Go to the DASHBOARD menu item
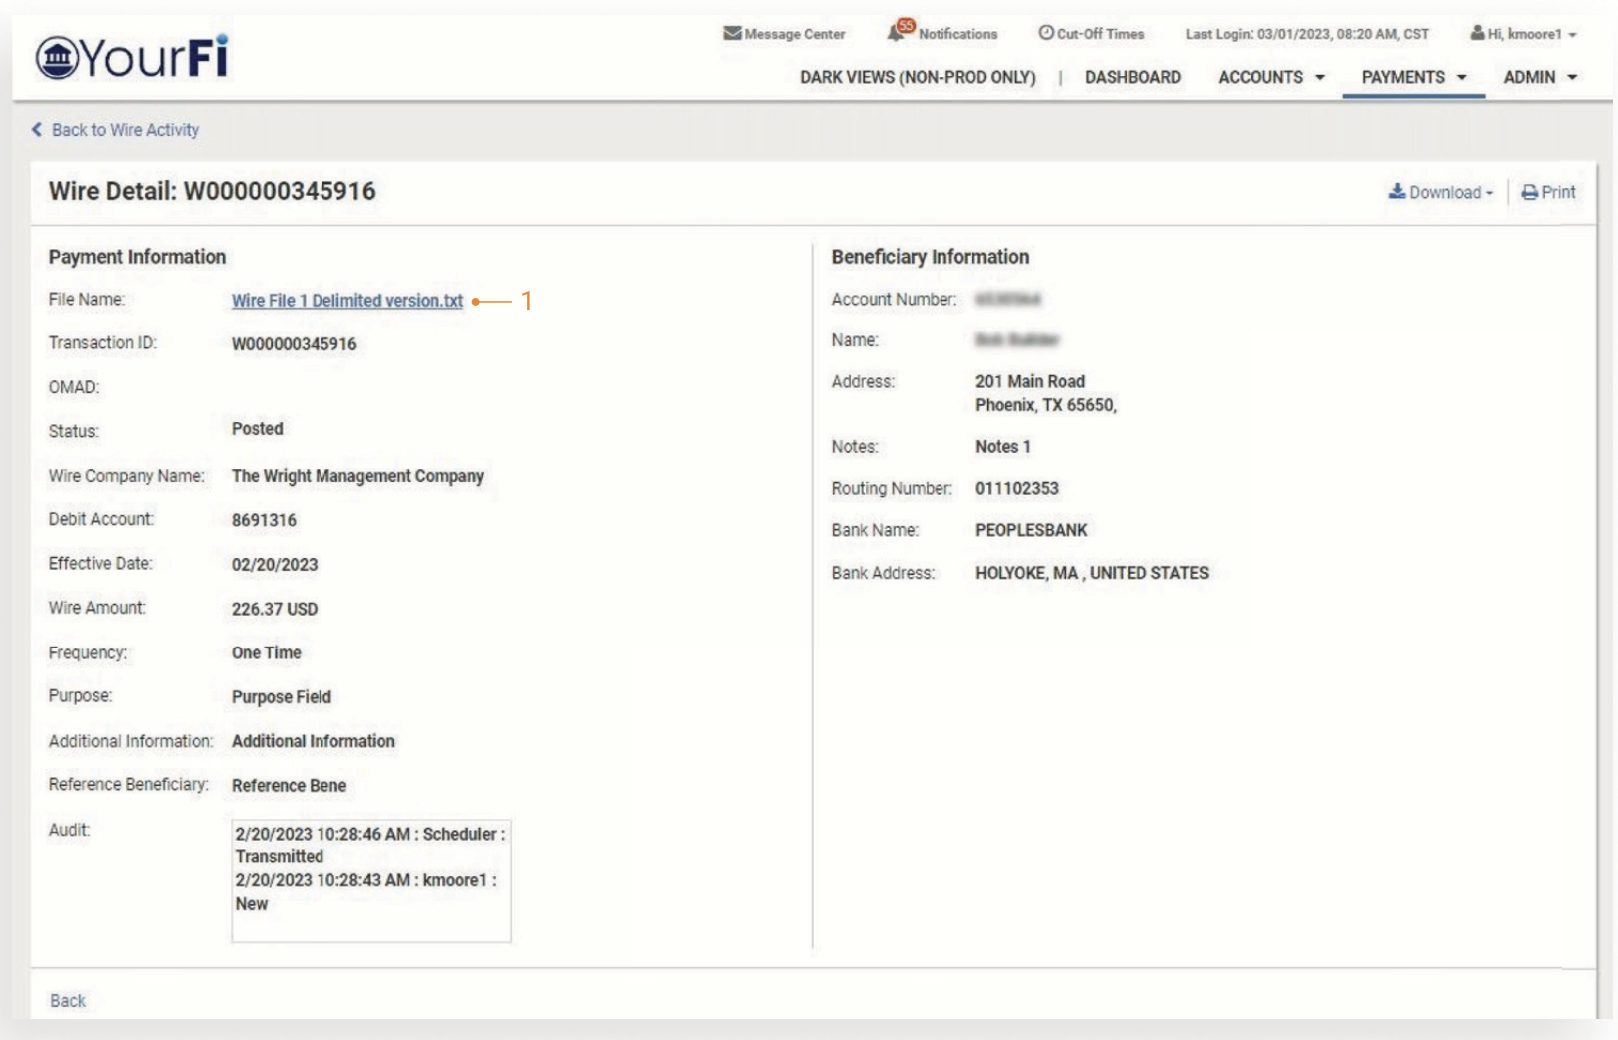The height and width of the screenshot is (1040, 1618). [x=1132, y=77]
